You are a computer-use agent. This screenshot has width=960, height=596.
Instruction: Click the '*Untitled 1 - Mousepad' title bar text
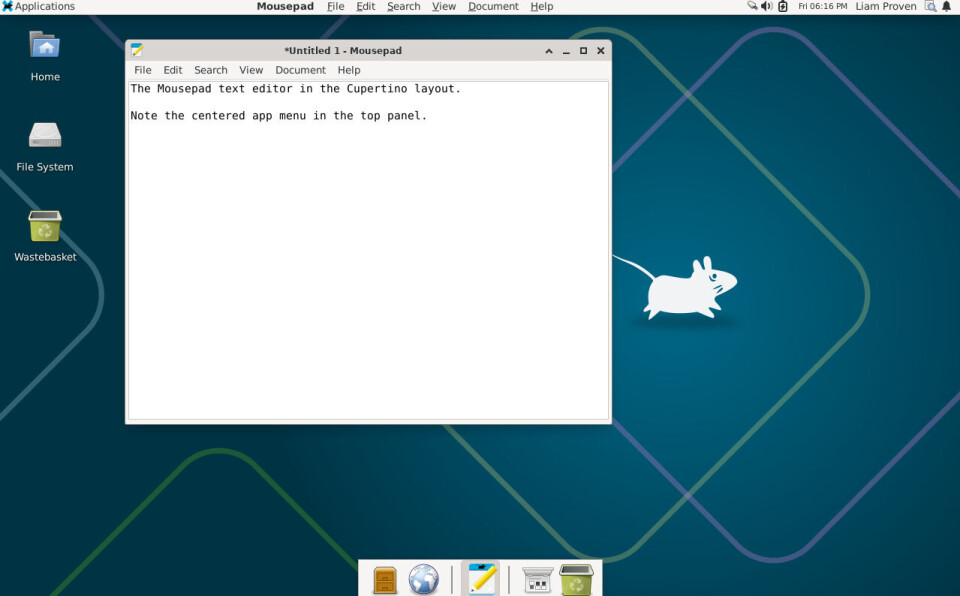[343, 51]
